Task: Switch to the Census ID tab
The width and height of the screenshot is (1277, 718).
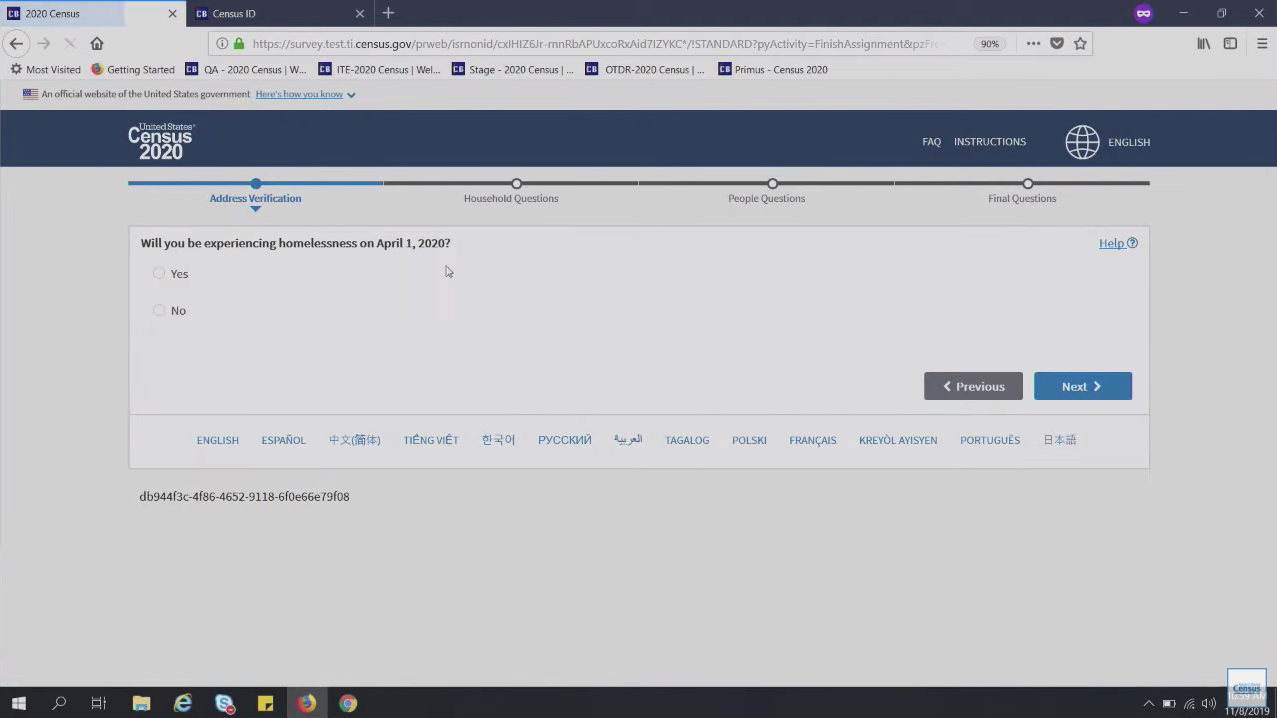Action: [270, 14]
